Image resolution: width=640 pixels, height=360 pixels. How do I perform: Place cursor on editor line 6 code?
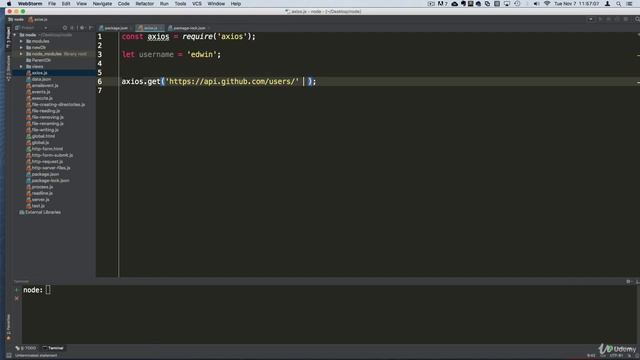click(218, 82)
